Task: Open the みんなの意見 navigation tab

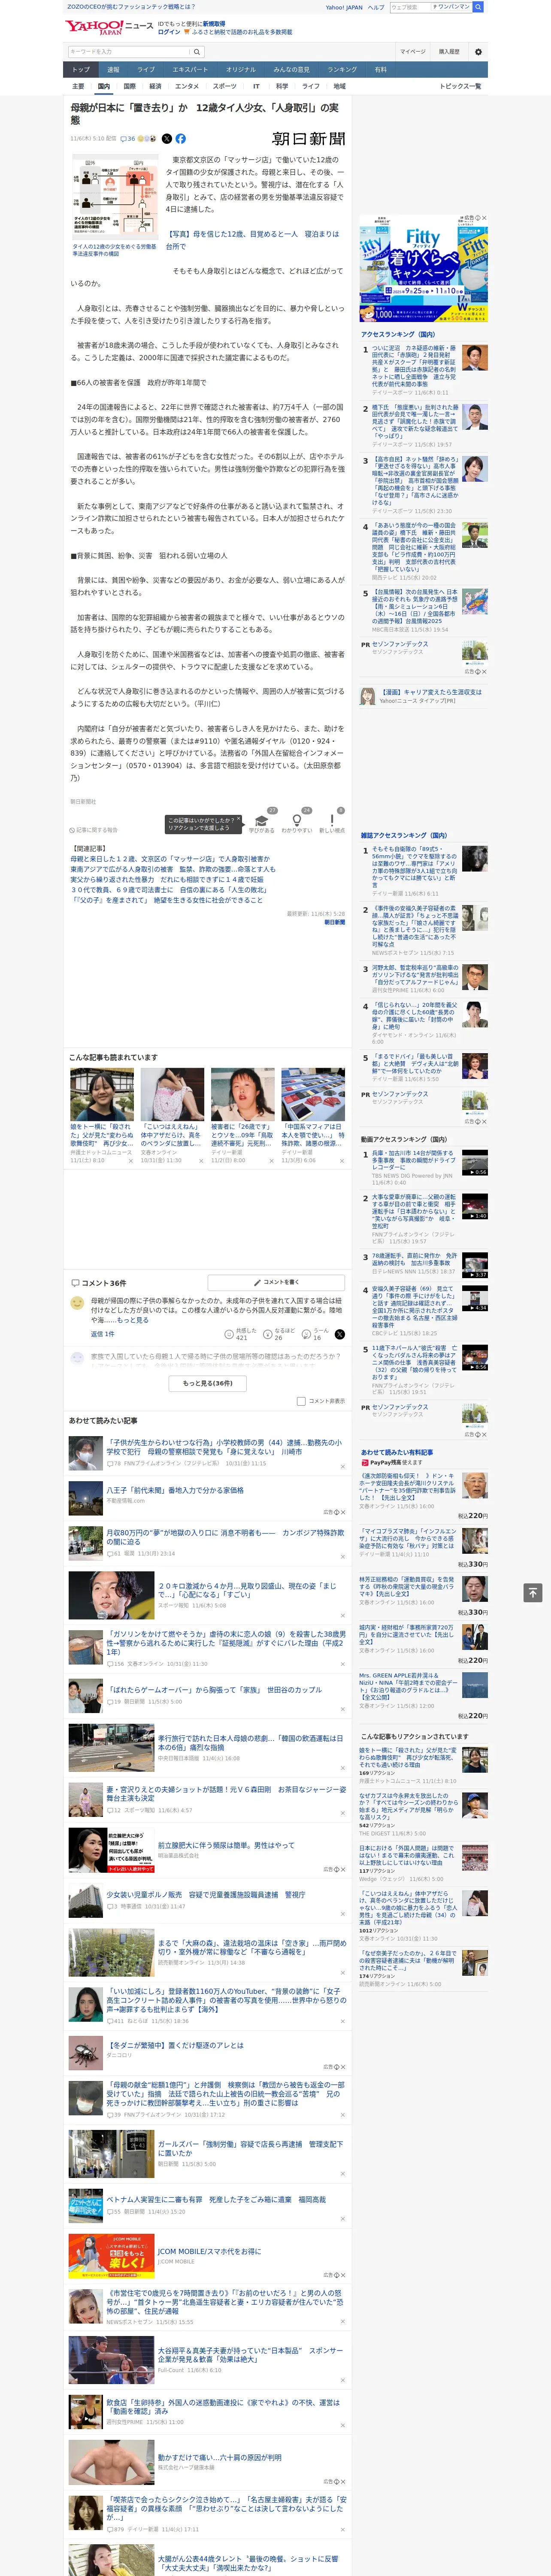Action: (291, 70)
